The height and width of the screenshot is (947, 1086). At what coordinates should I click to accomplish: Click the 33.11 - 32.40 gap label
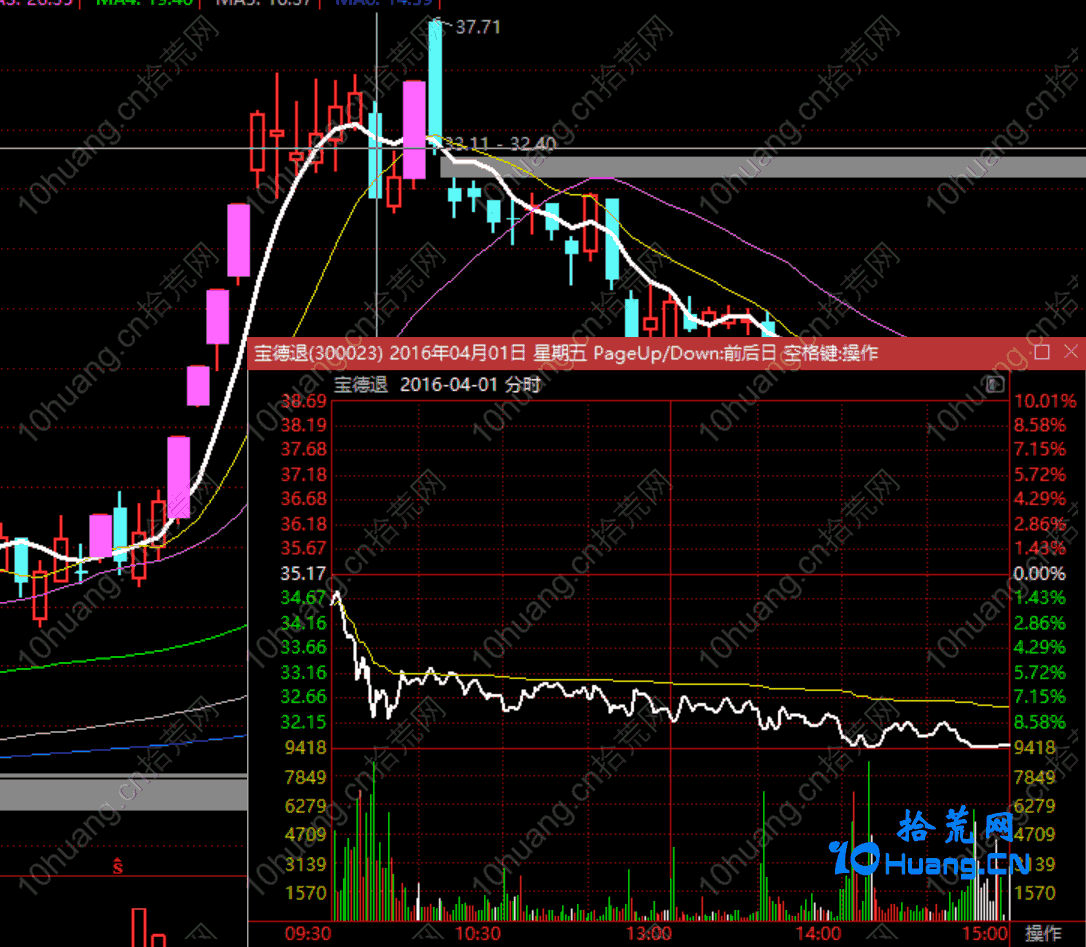pyautogui.click(x=499, y=143)
